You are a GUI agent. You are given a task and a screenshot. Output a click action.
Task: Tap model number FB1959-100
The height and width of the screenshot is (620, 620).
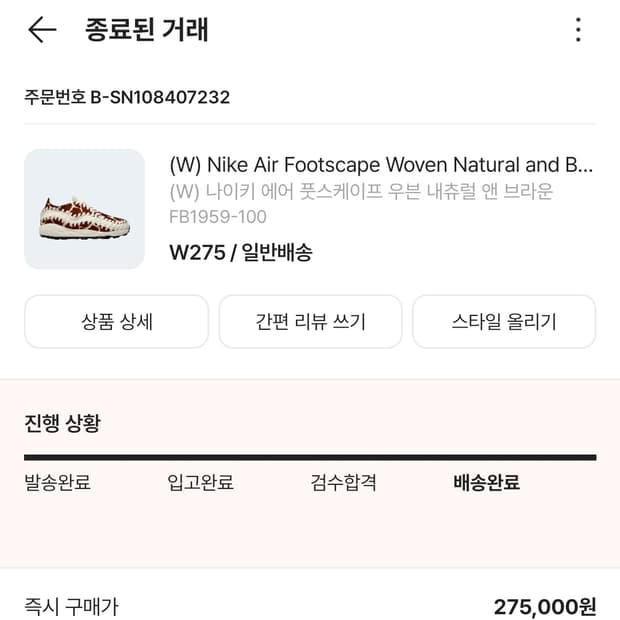(218, 217)
